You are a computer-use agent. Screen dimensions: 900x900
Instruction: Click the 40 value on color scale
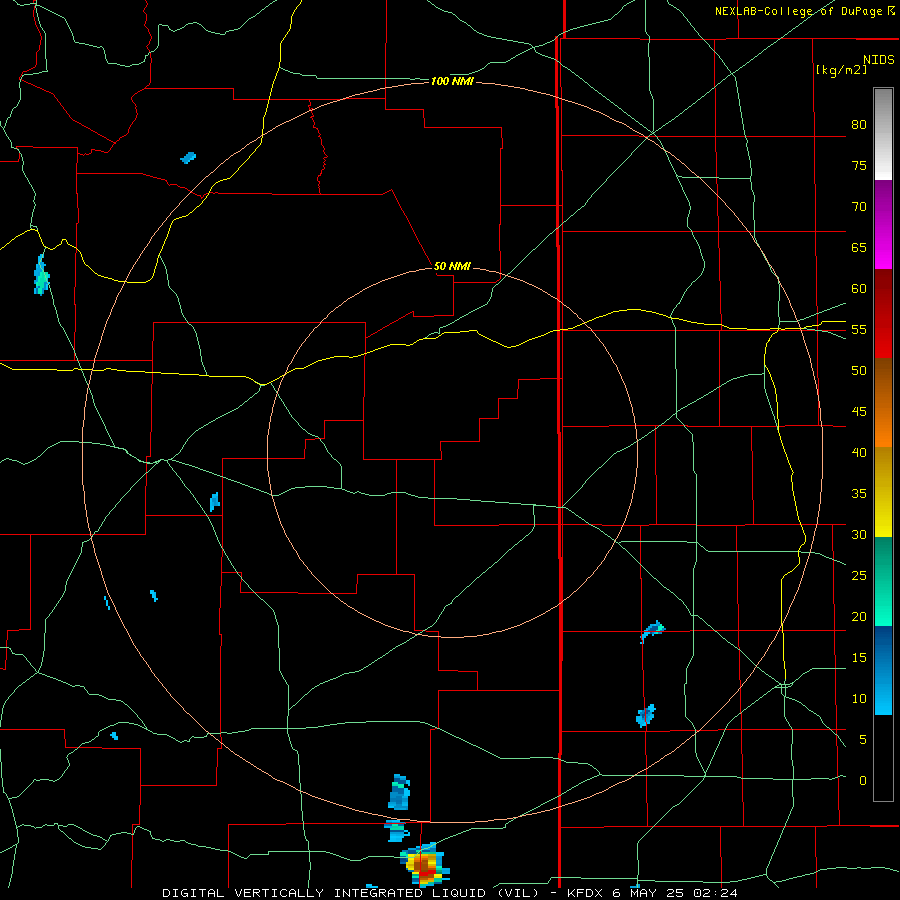tap(859, 452)
